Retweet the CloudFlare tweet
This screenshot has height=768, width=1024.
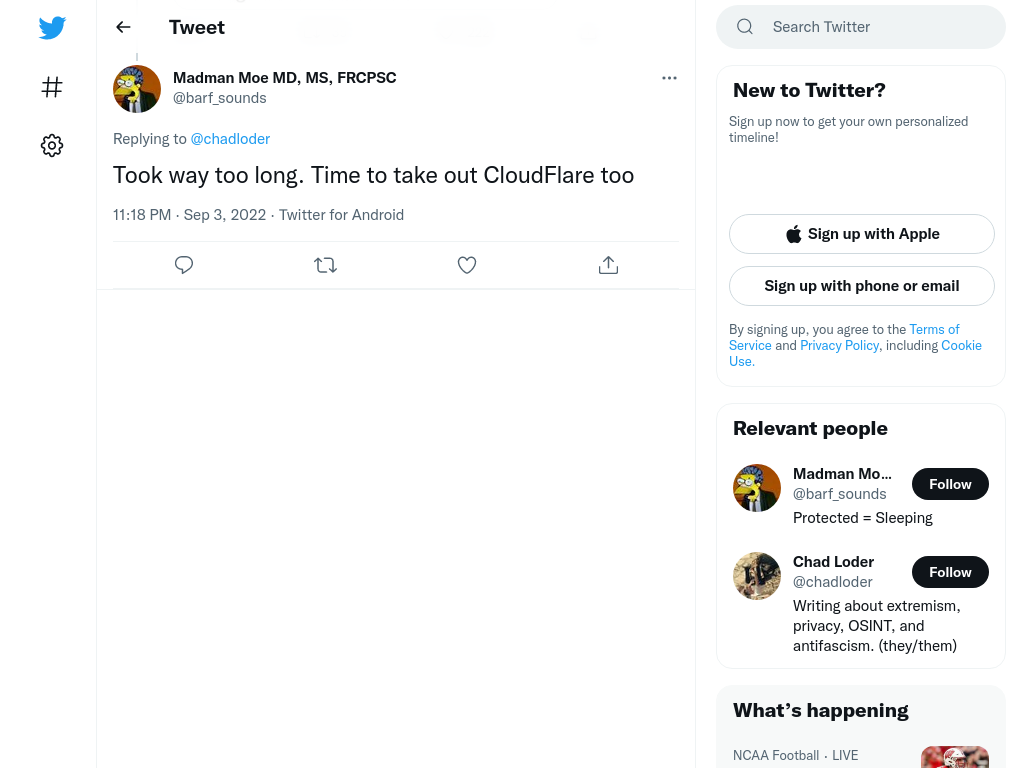325,265
